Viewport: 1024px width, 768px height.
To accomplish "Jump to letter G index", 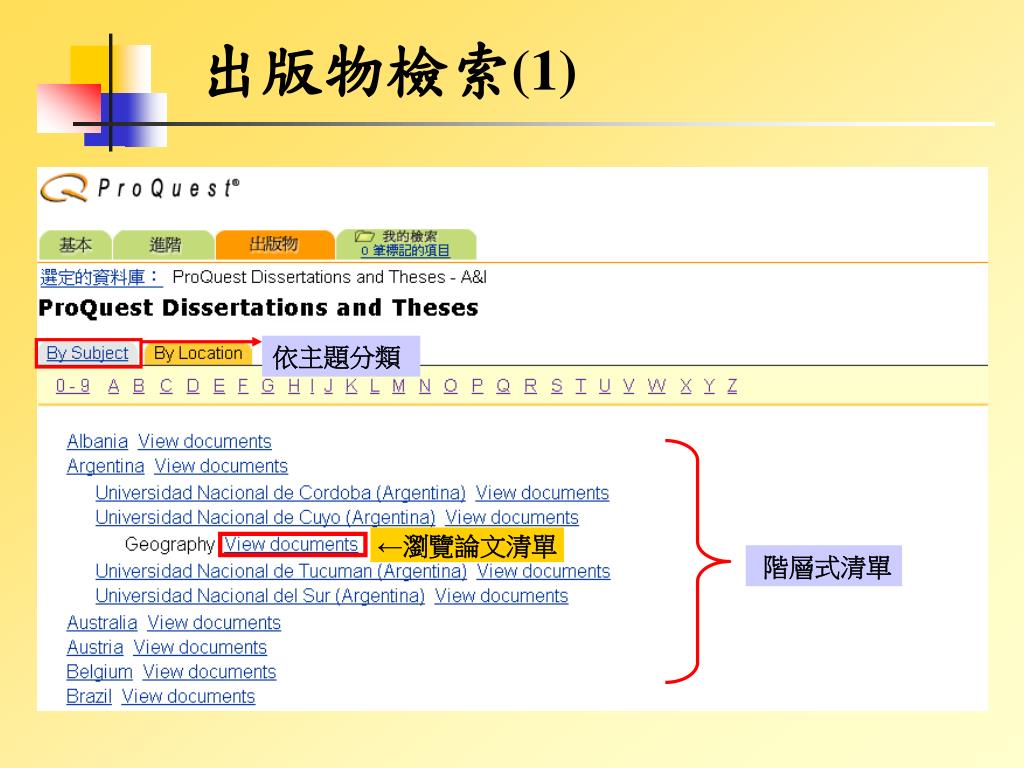I will point(268,386).
